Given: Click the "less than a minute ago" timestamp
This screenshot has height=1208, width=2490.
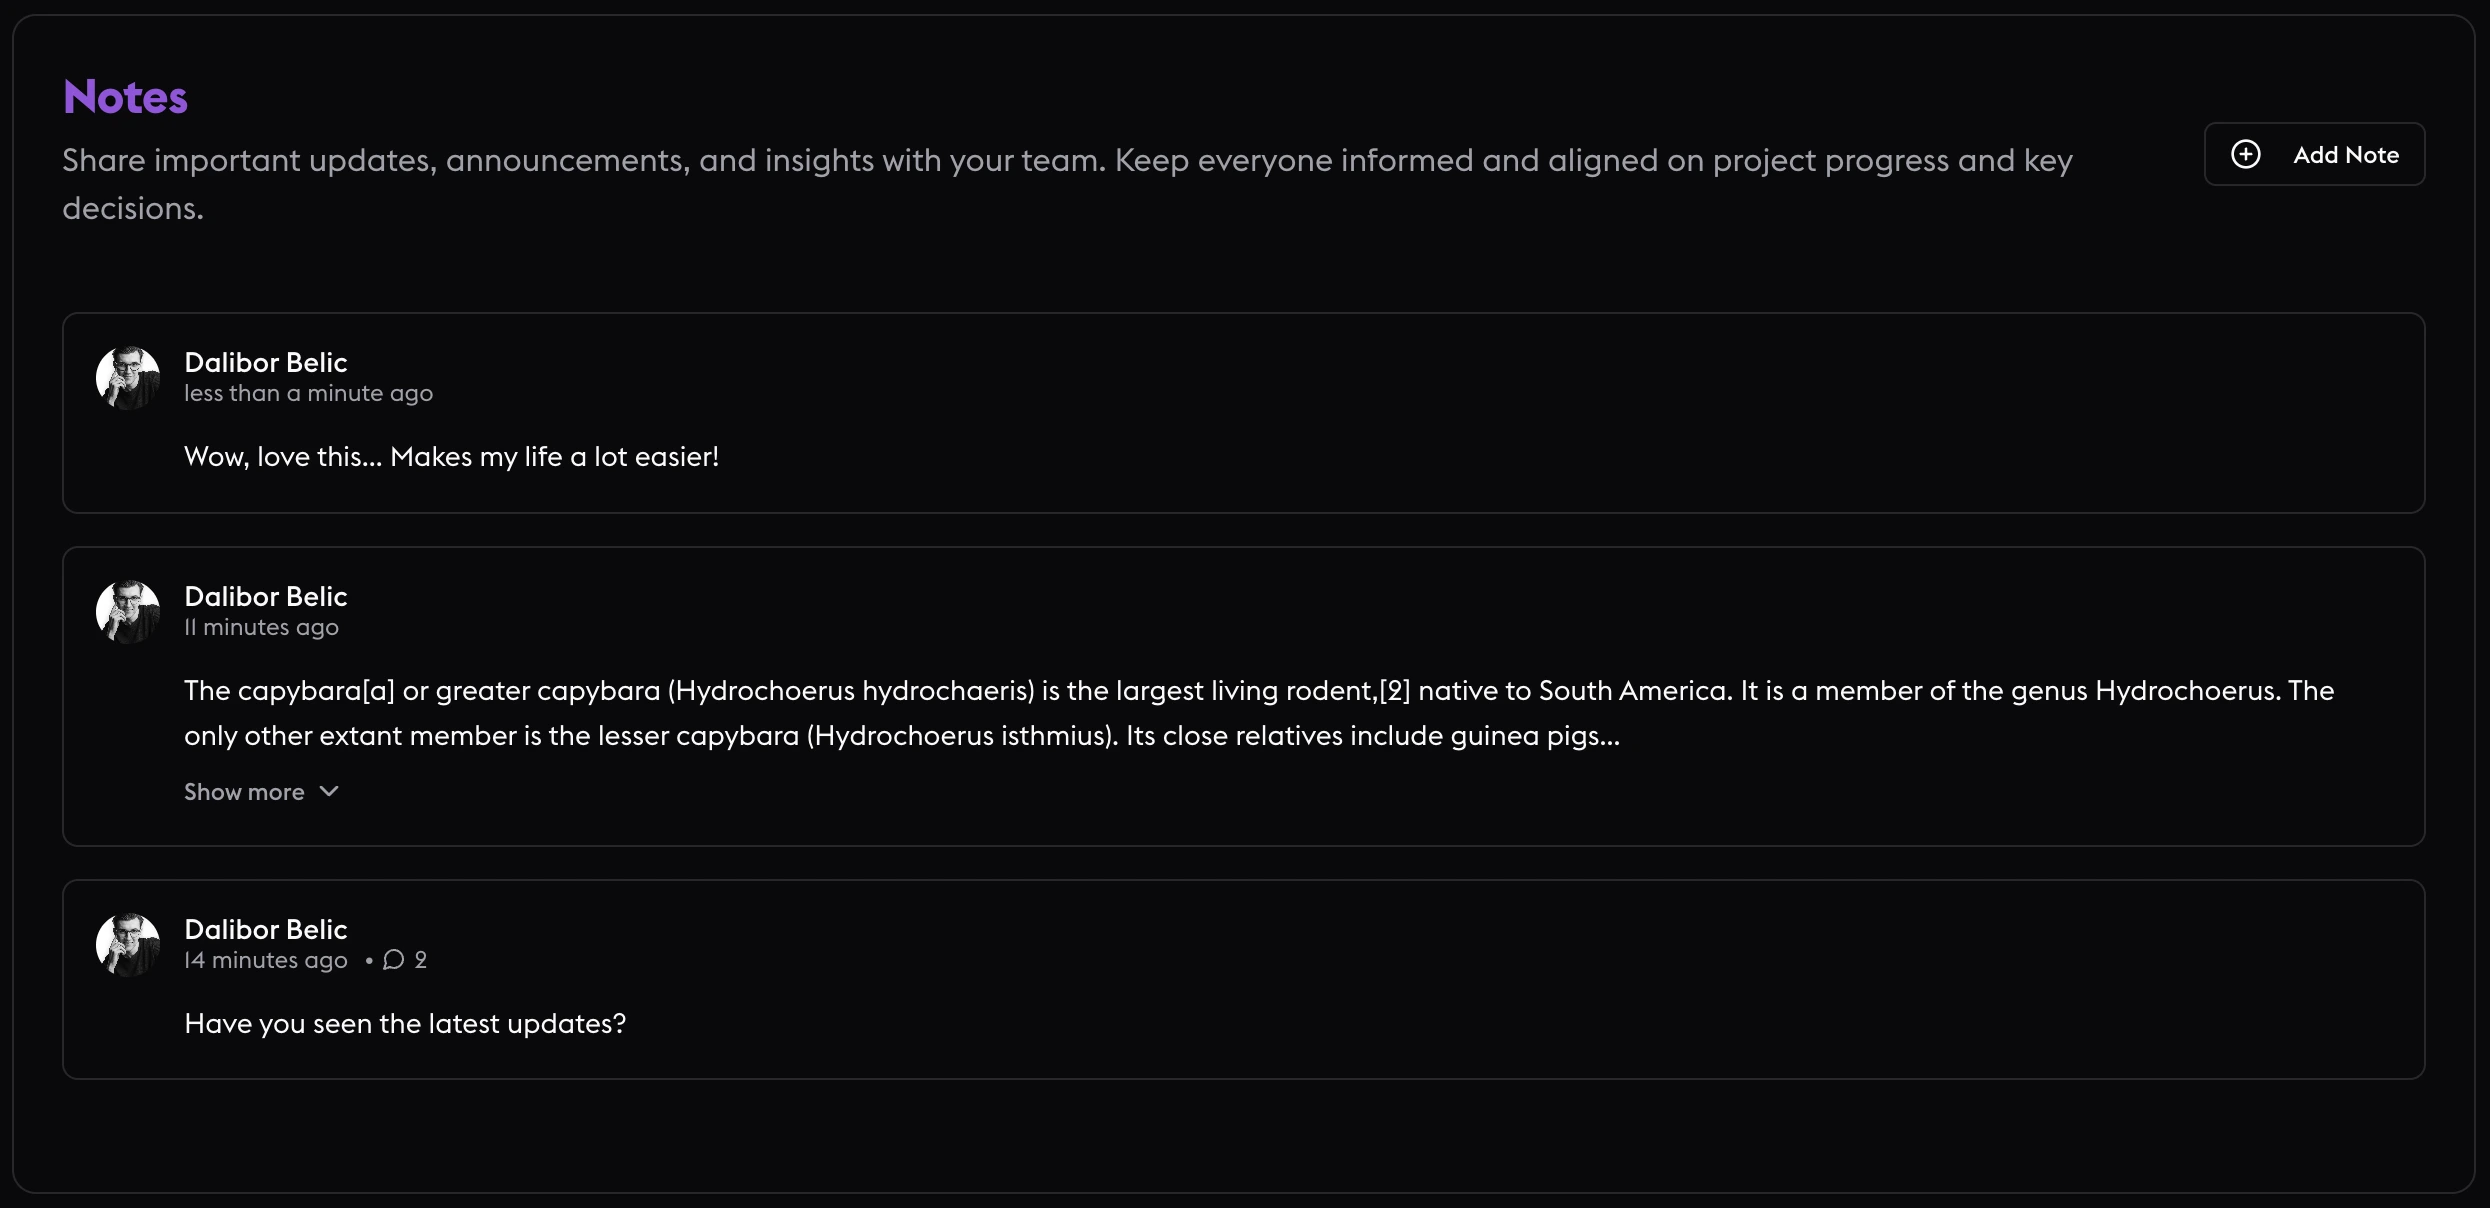Looking at the screenshot, I should pos(308,393).
